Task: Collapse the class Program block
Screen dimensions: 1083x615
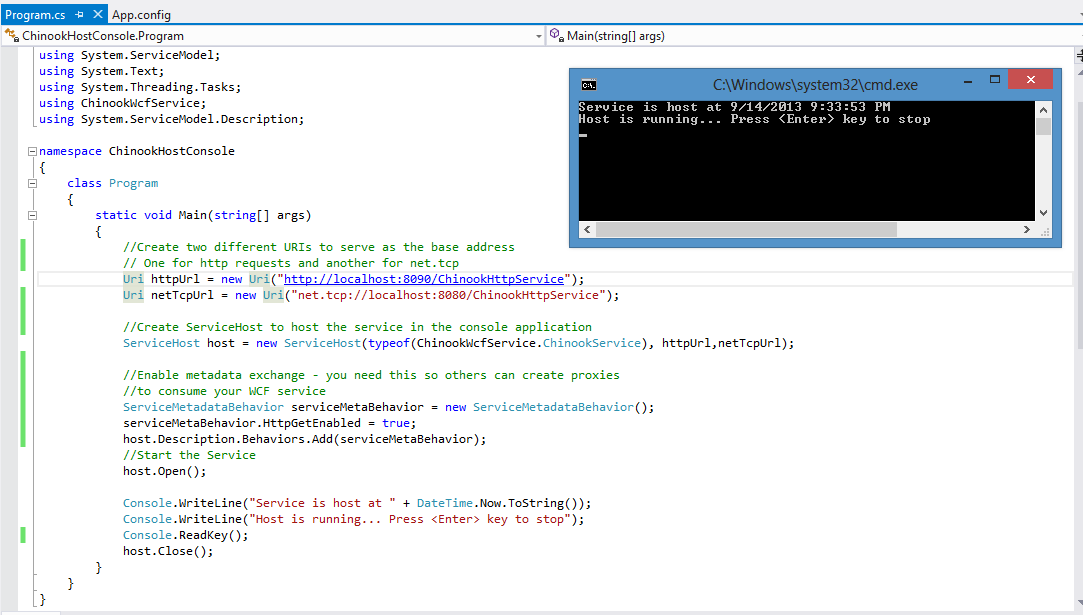Action: [33, 183]
